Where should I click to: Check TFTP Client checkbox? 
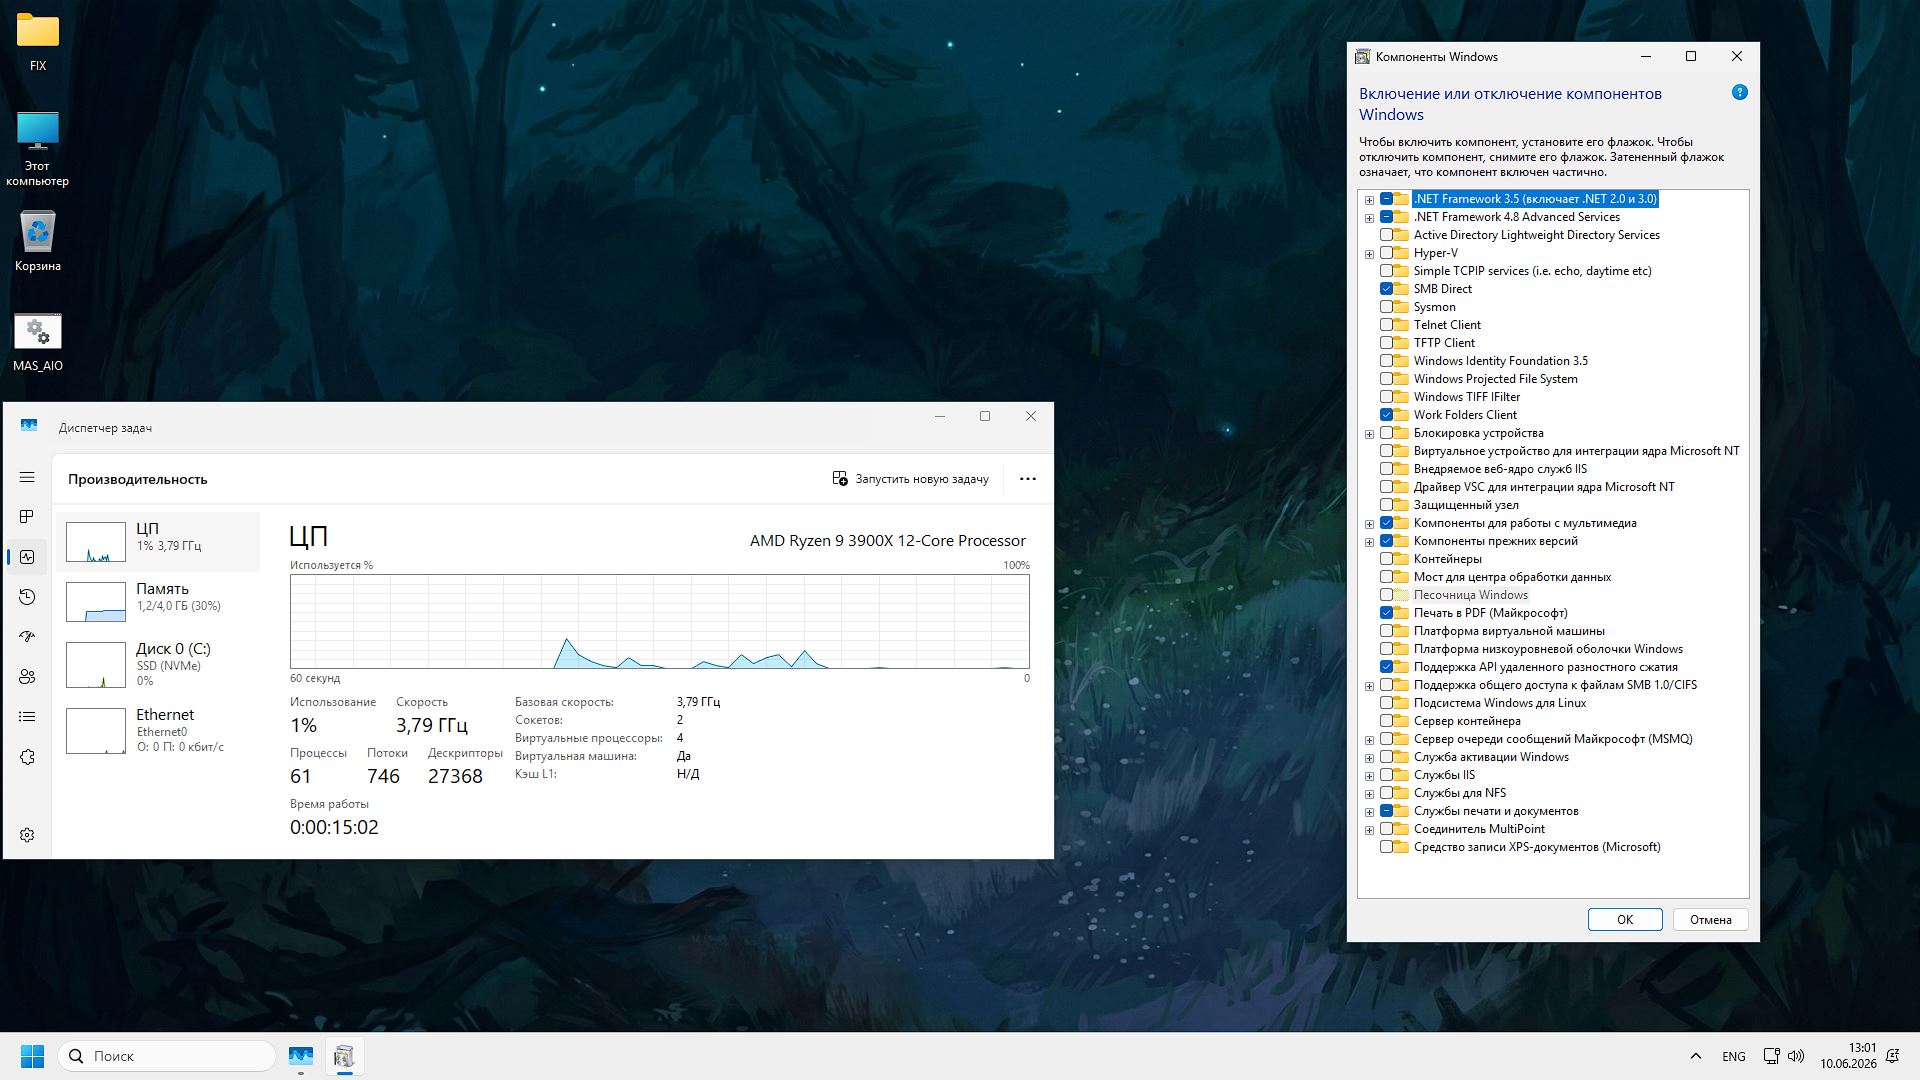tap(1386, 343)
